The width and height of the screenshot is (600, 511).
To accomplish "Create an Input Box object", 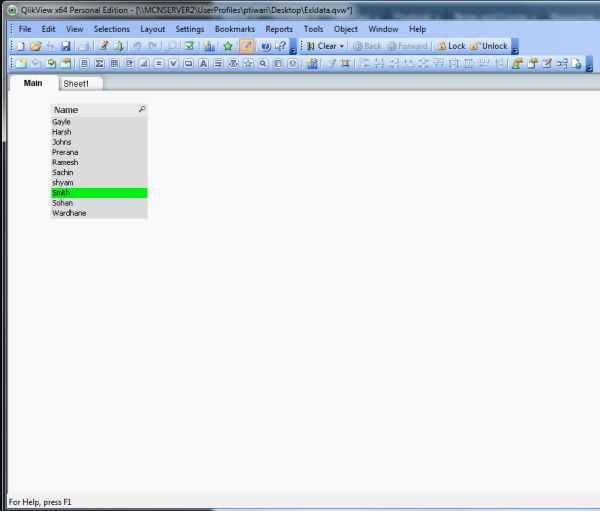I will pos(159,64).
